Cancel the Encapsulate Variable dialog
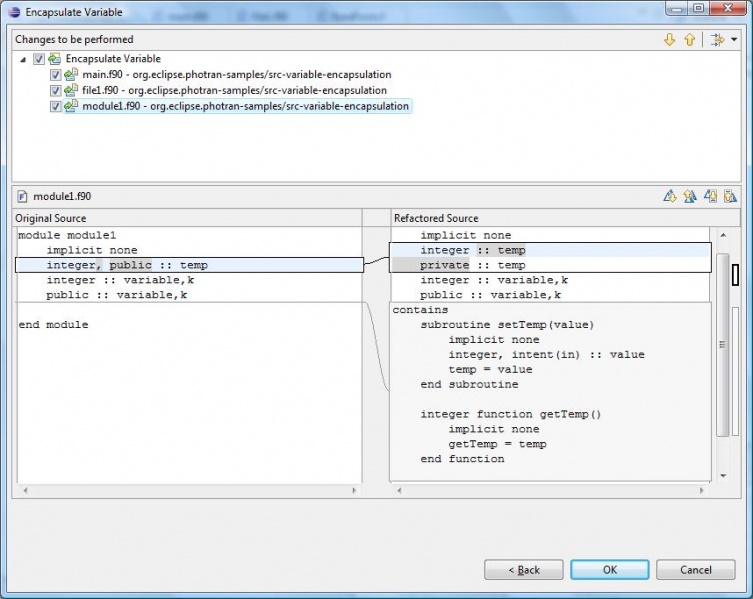 pos(695,570)
